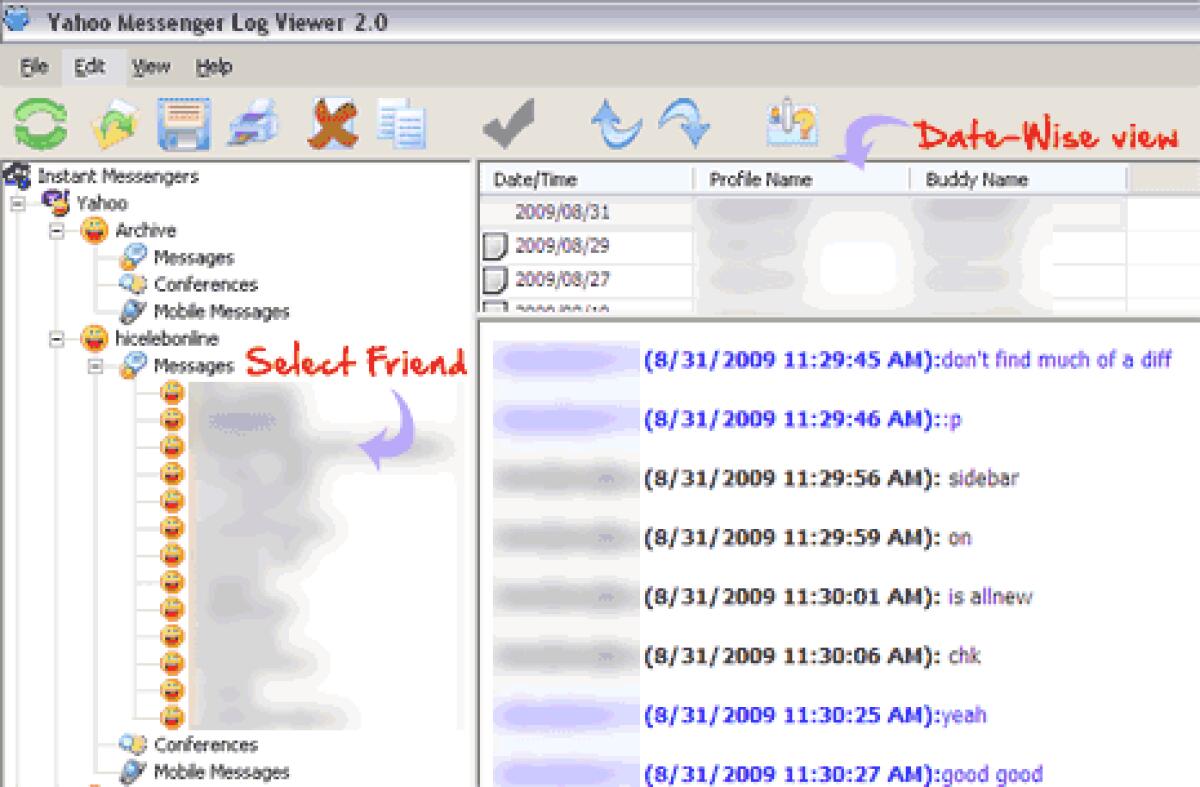Image resolution: width=1200 pixels, height=787 pixels.
Task: Sort by the Date/Time column header
Action: pyautogui.click(x=586, y=180)
